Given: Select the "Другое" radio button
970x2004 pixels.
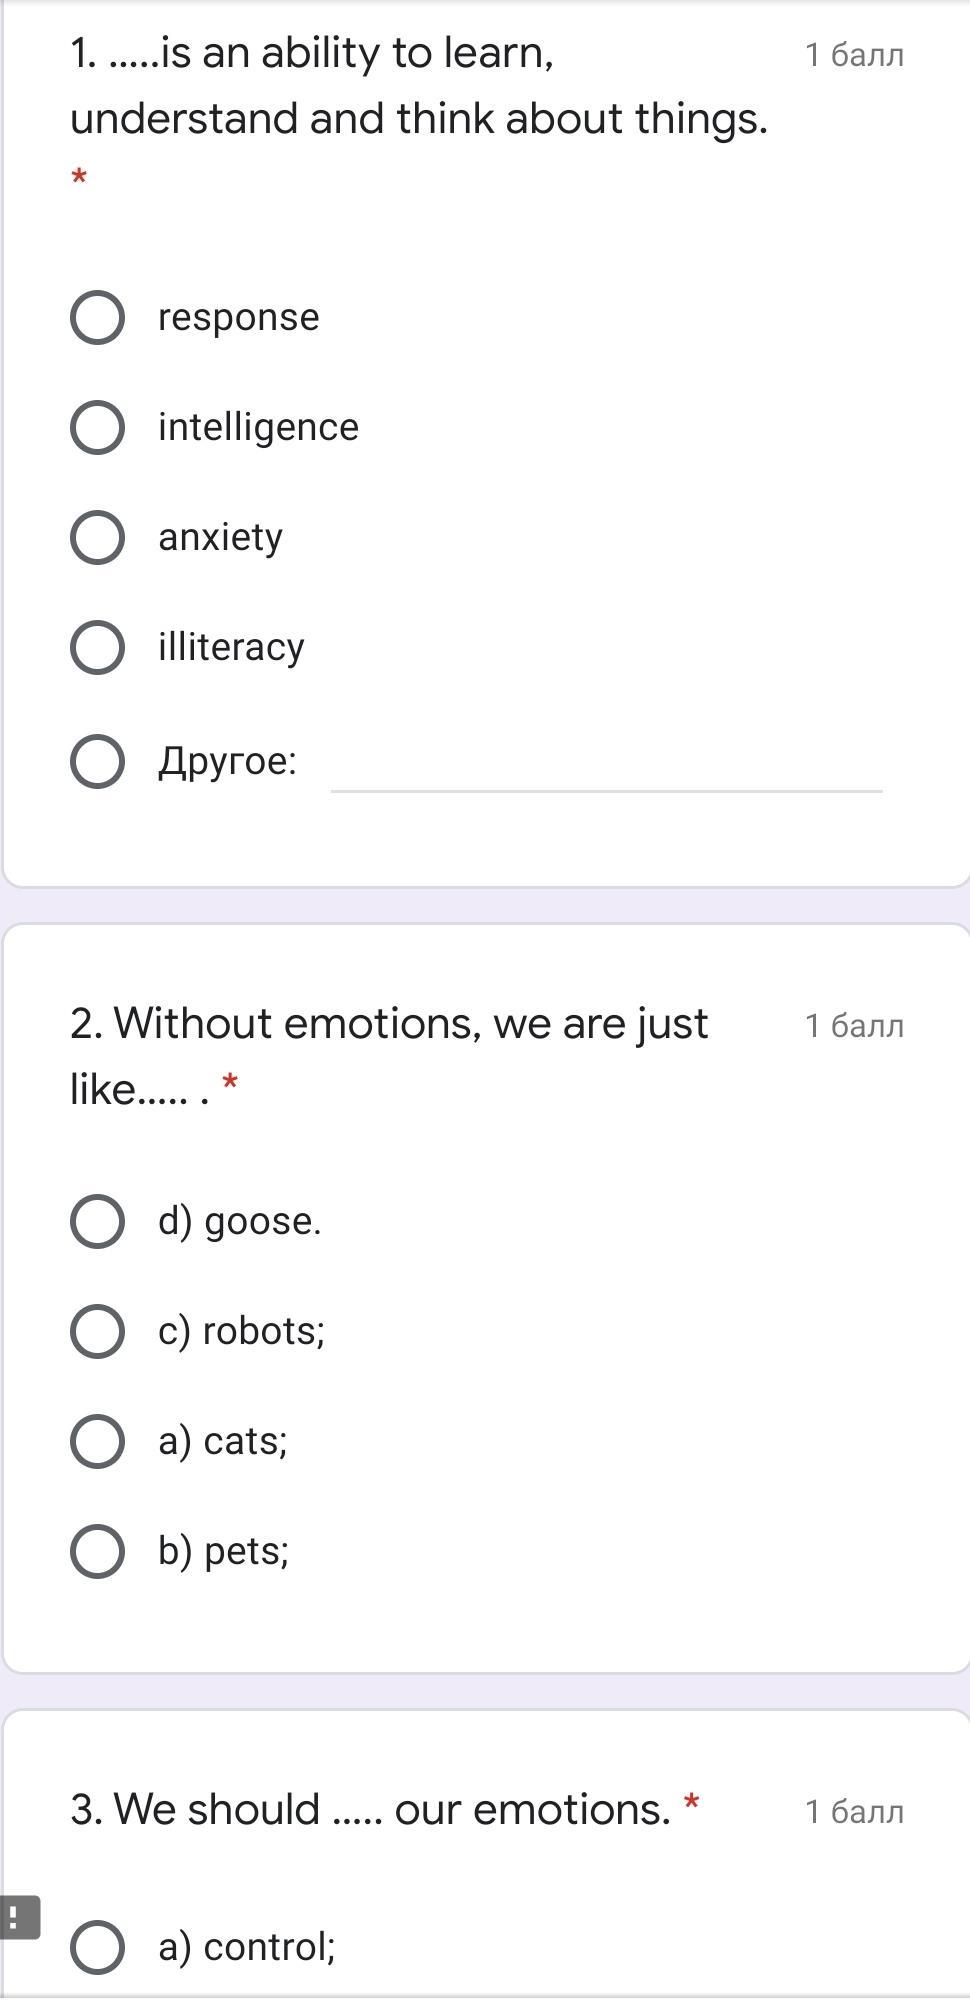Looking at the screenshot, I should (x=98, y=762).
